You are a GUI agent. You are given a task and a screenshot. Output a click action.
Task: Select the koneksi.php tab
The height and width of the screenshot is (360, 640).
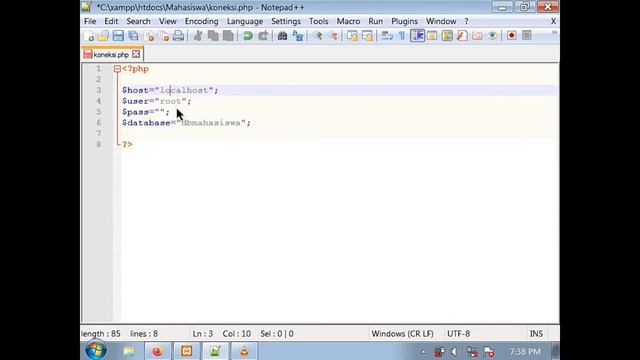coord(111,54)
